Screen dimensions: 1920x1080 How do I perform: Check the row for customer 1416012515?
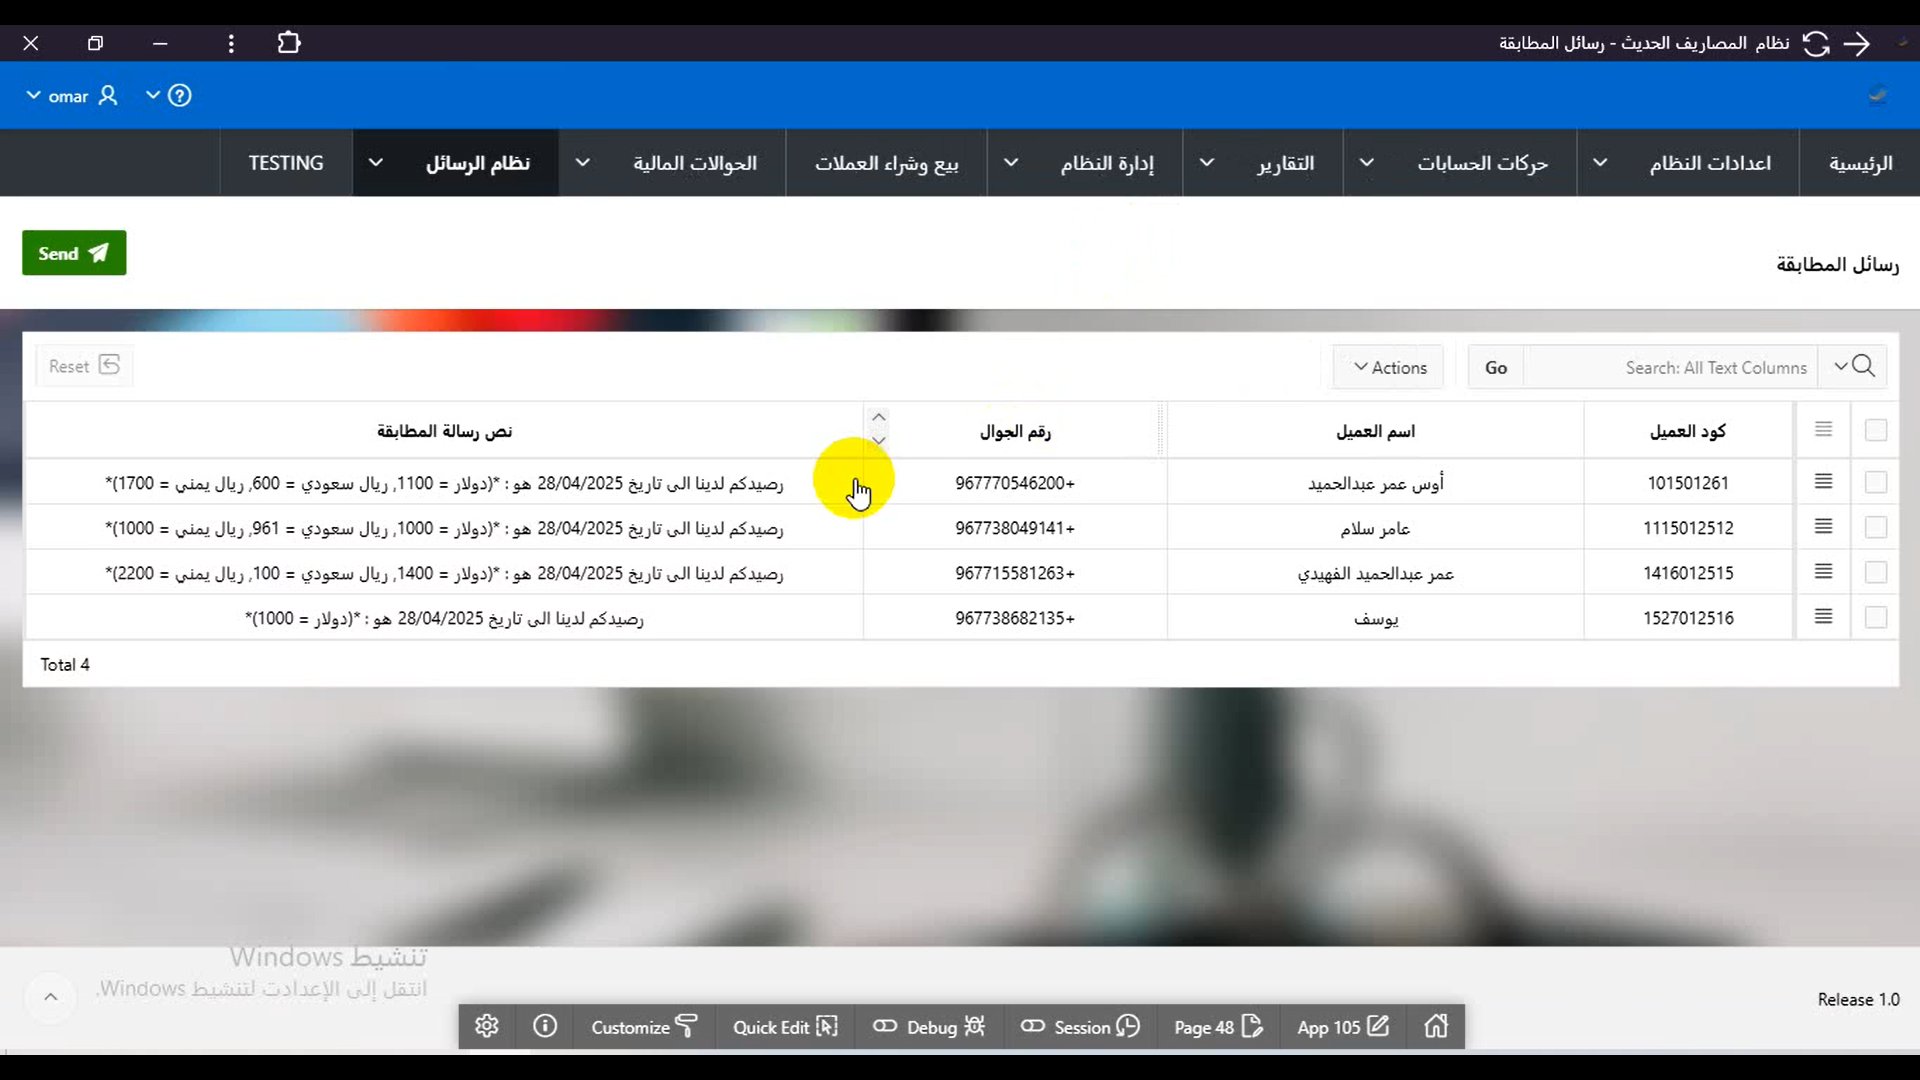pyautogui.click(x=1875, y=572)
